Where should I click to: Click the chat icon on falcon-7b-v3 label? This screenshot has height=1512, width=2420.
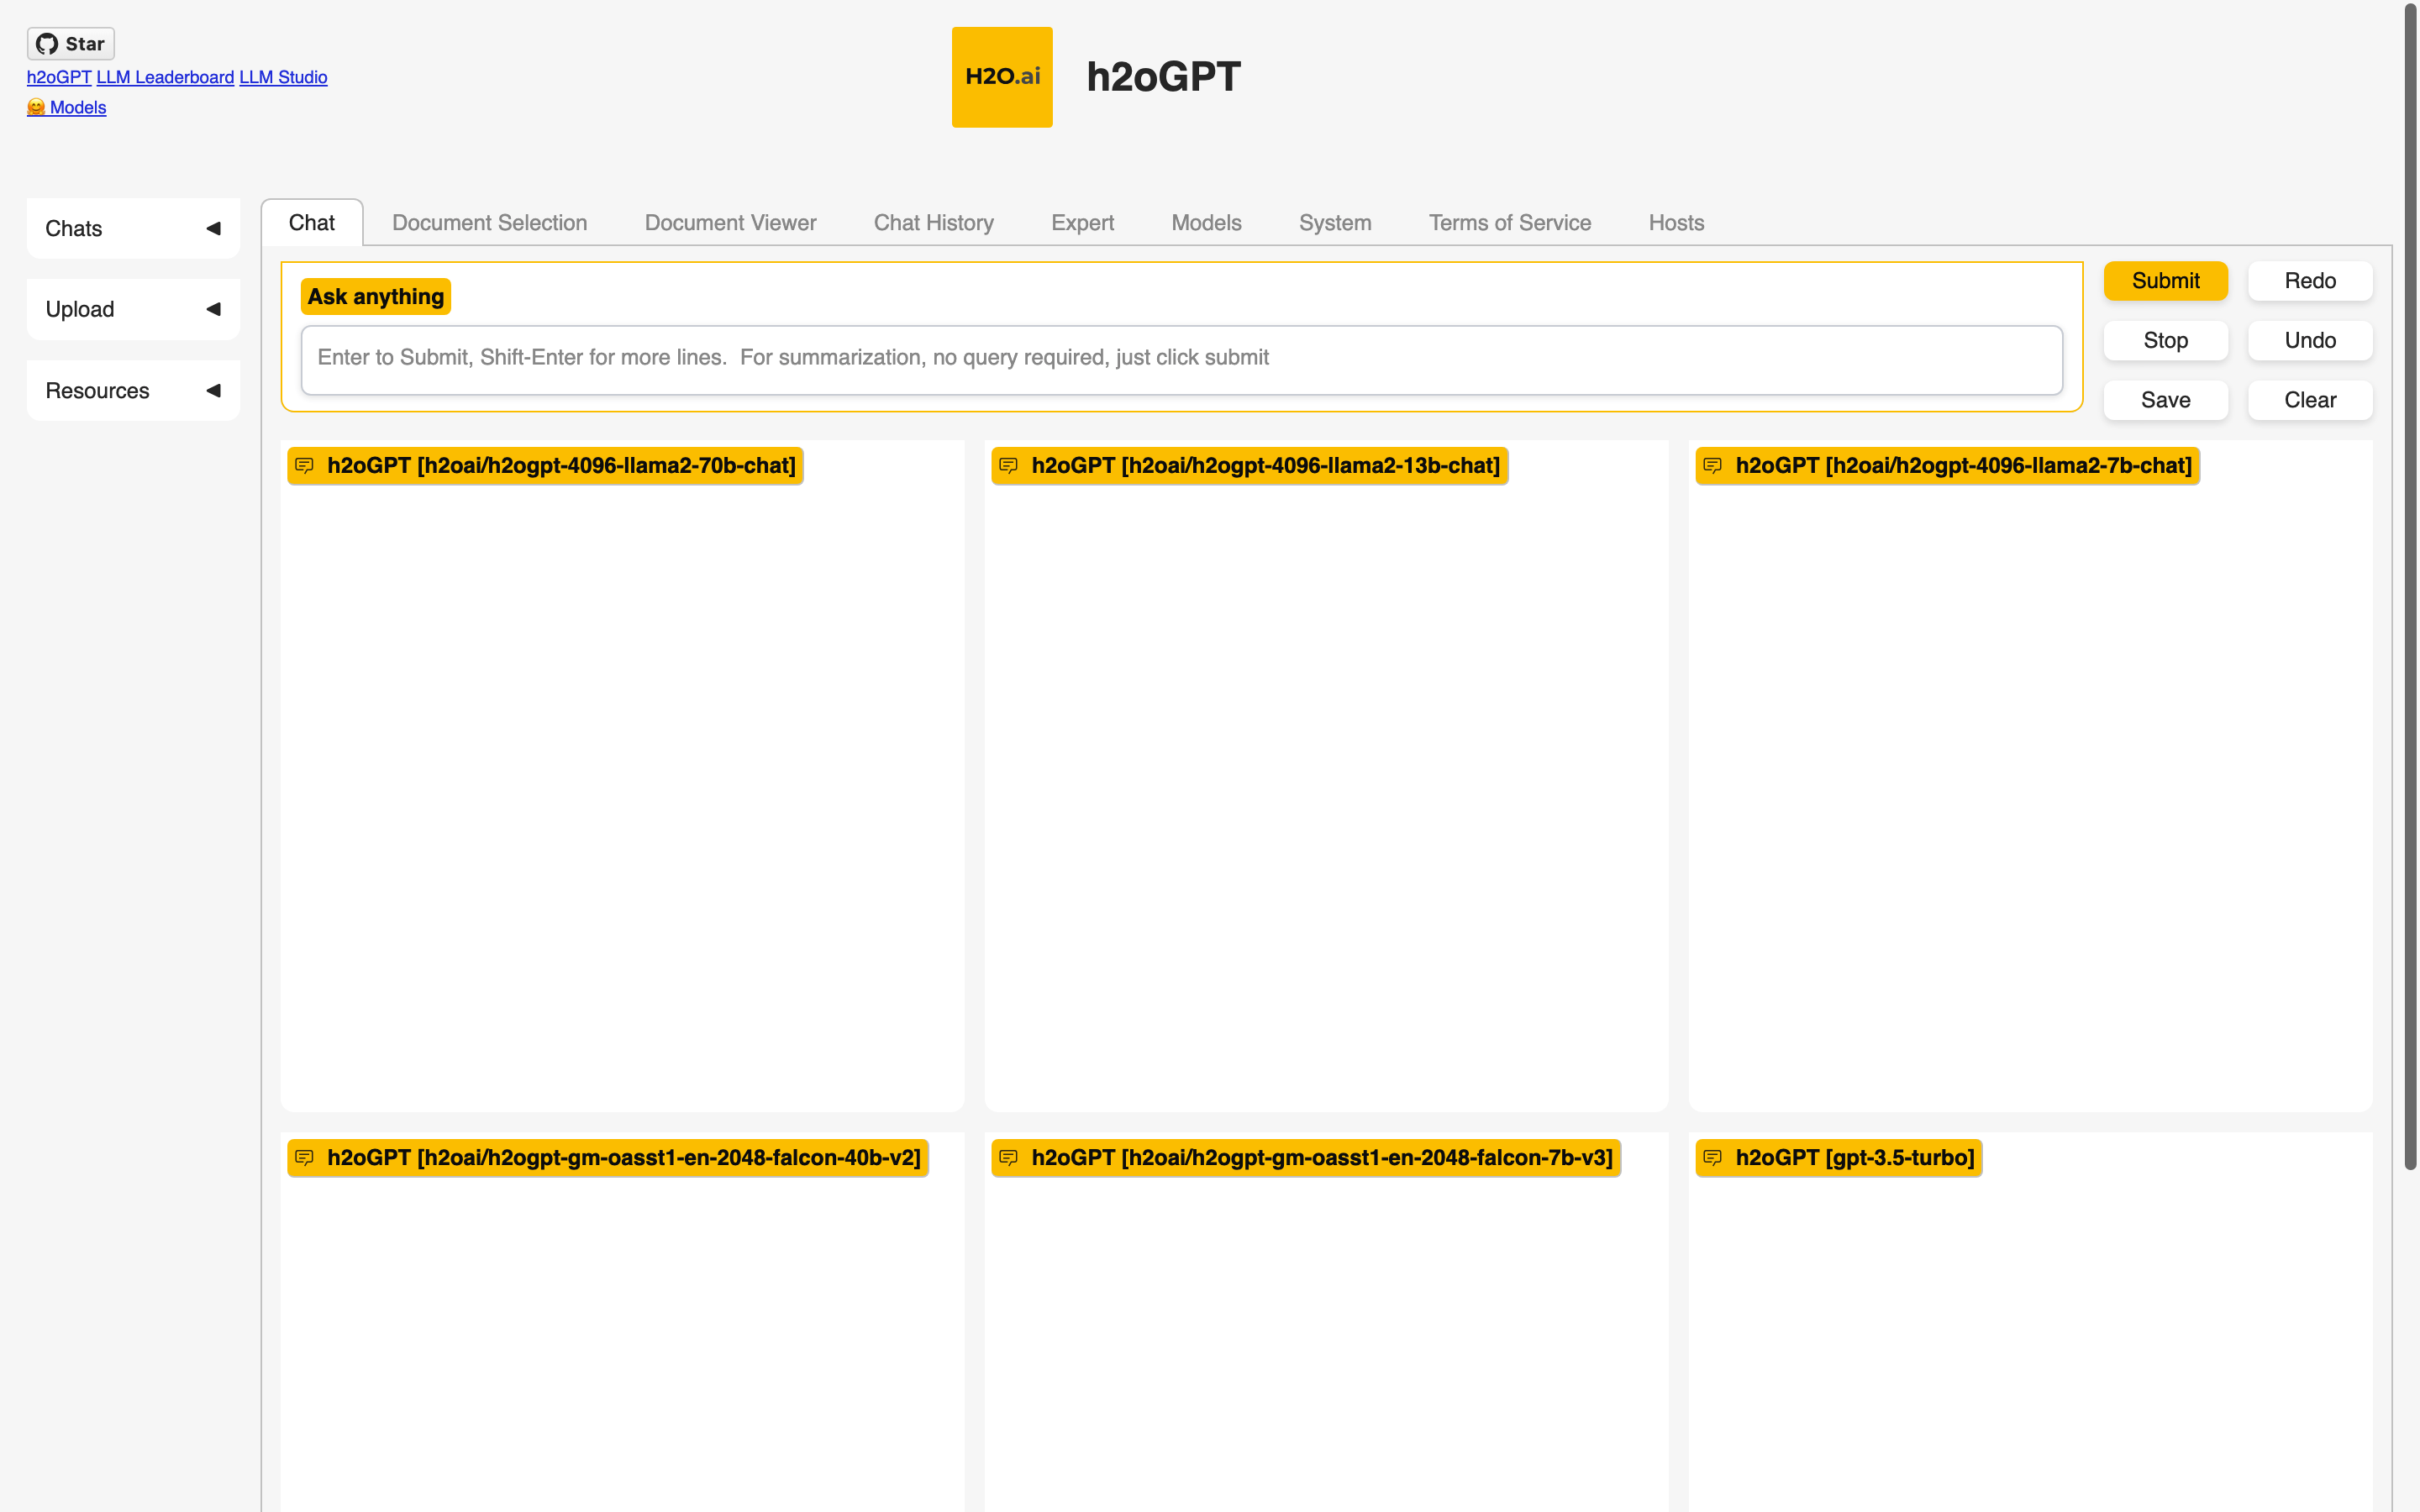click(1009, 1157)
